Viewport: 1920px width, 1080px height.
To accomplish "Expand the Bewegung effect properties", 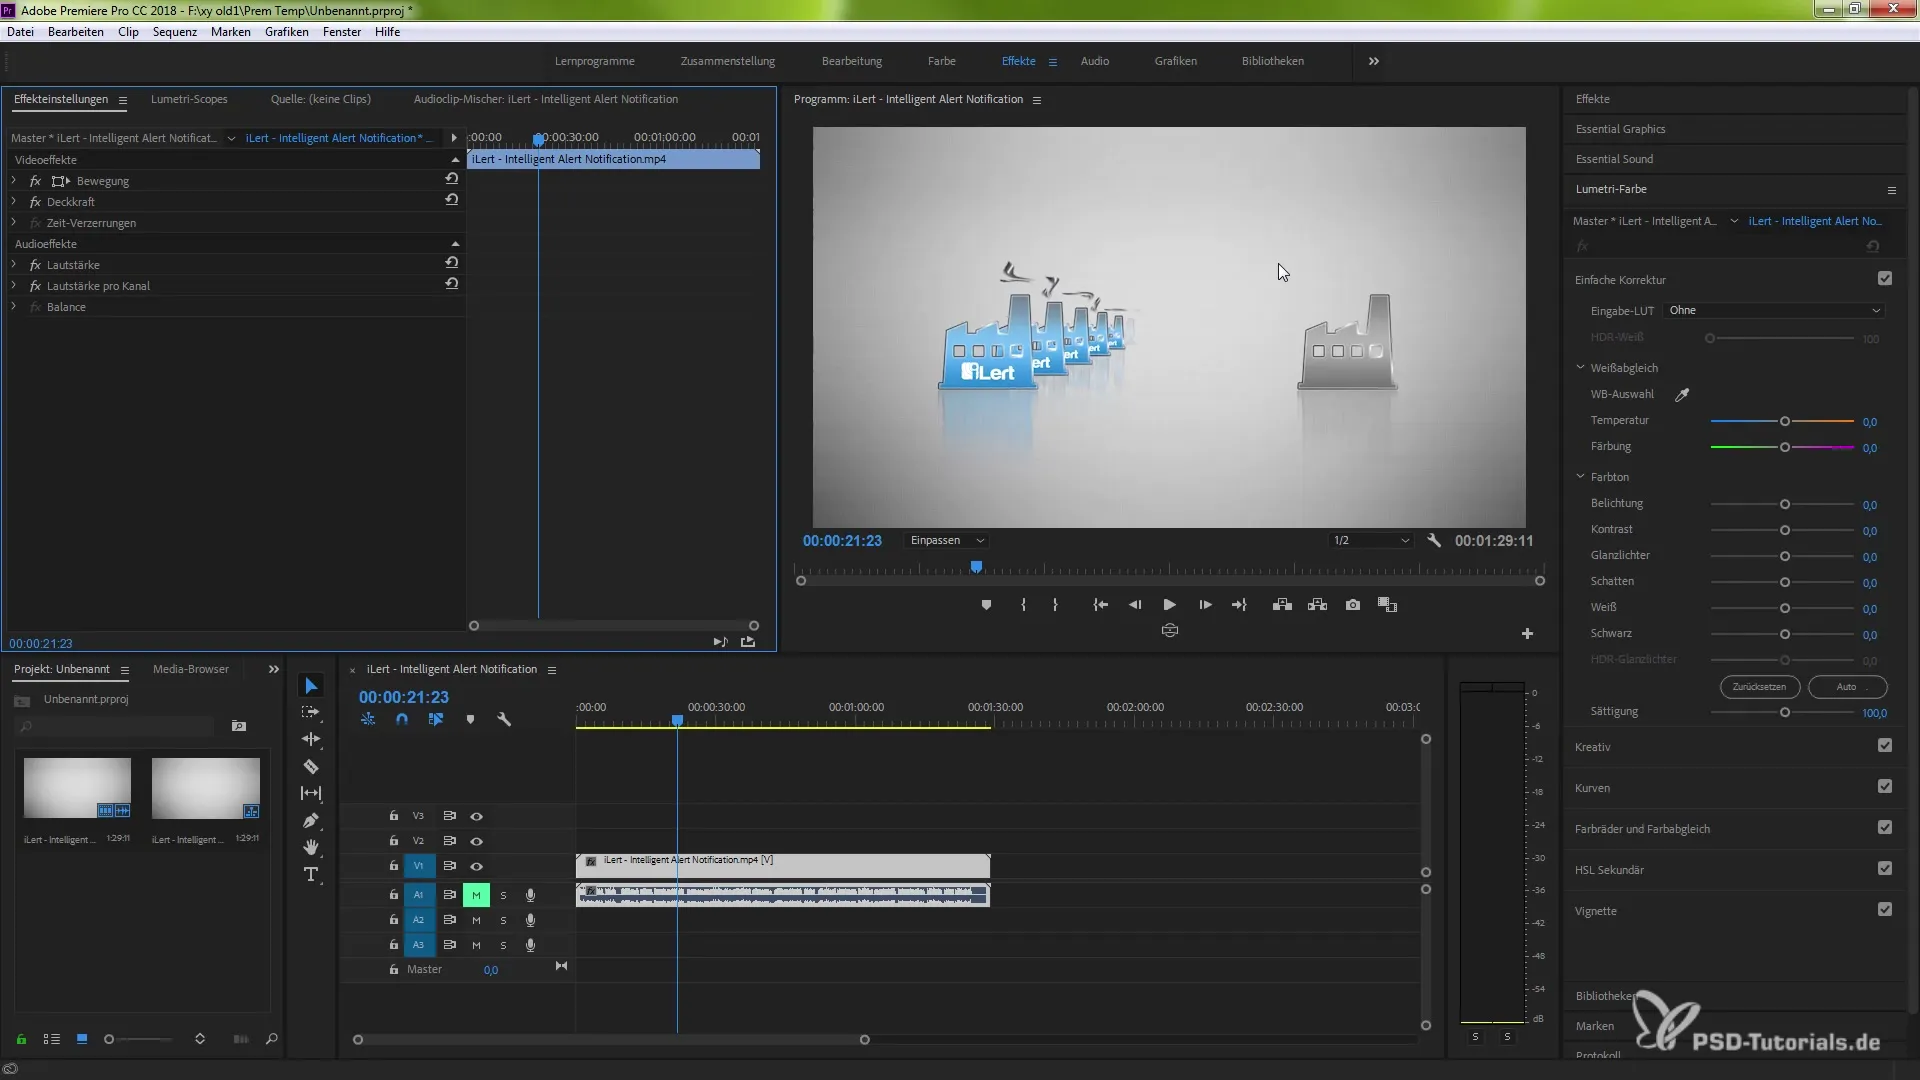I will point(14,181).
